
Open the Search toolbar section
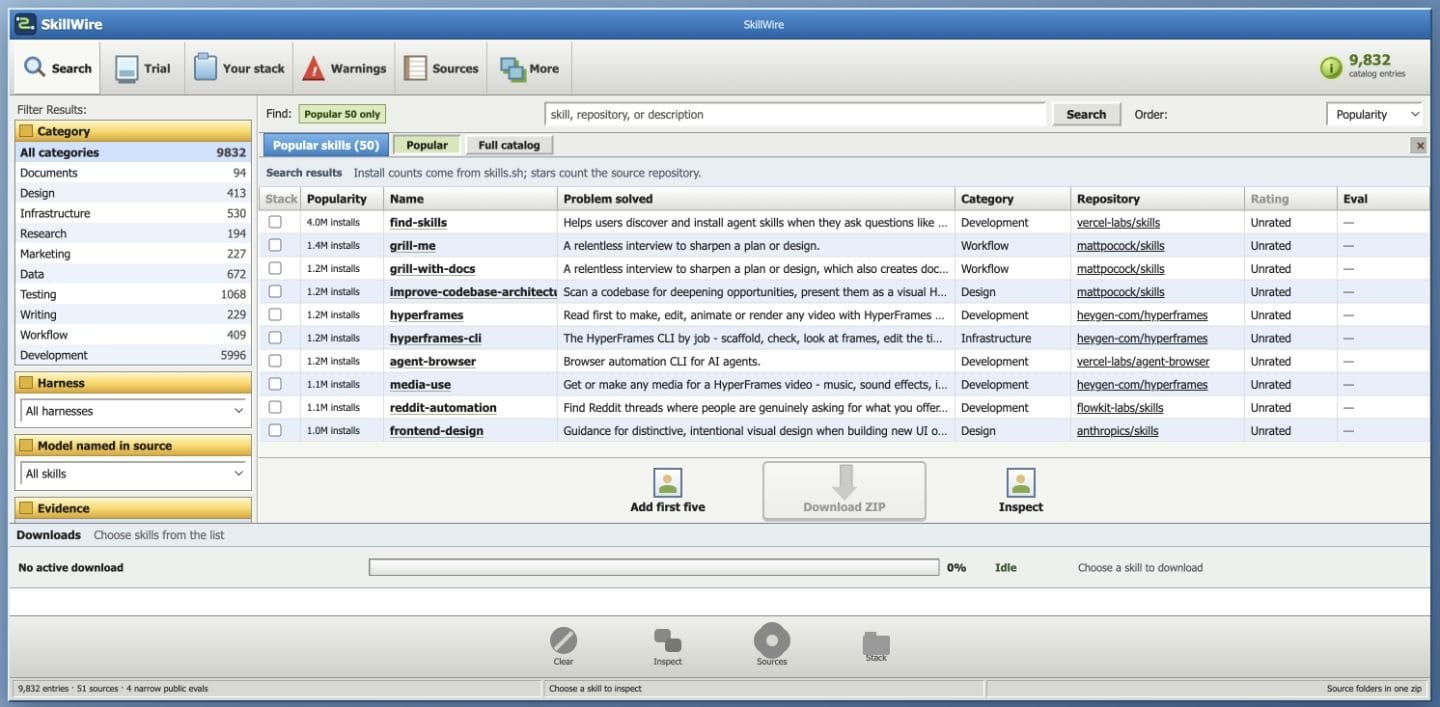click(58, 68)
